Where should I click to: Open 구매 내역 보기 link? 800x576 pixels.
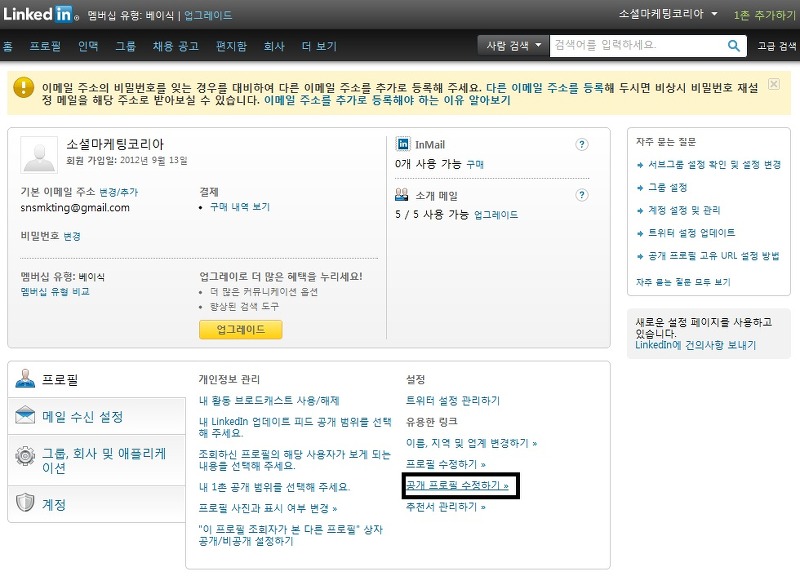pos(240,207)
